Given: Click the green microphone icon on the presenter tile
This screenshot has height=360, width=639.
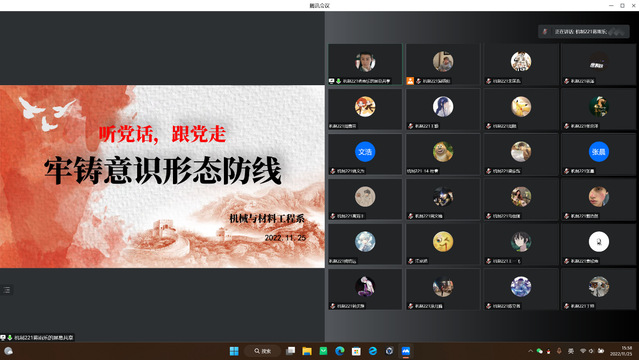Looking at the screenshot, I should click(x=338, y=81).
